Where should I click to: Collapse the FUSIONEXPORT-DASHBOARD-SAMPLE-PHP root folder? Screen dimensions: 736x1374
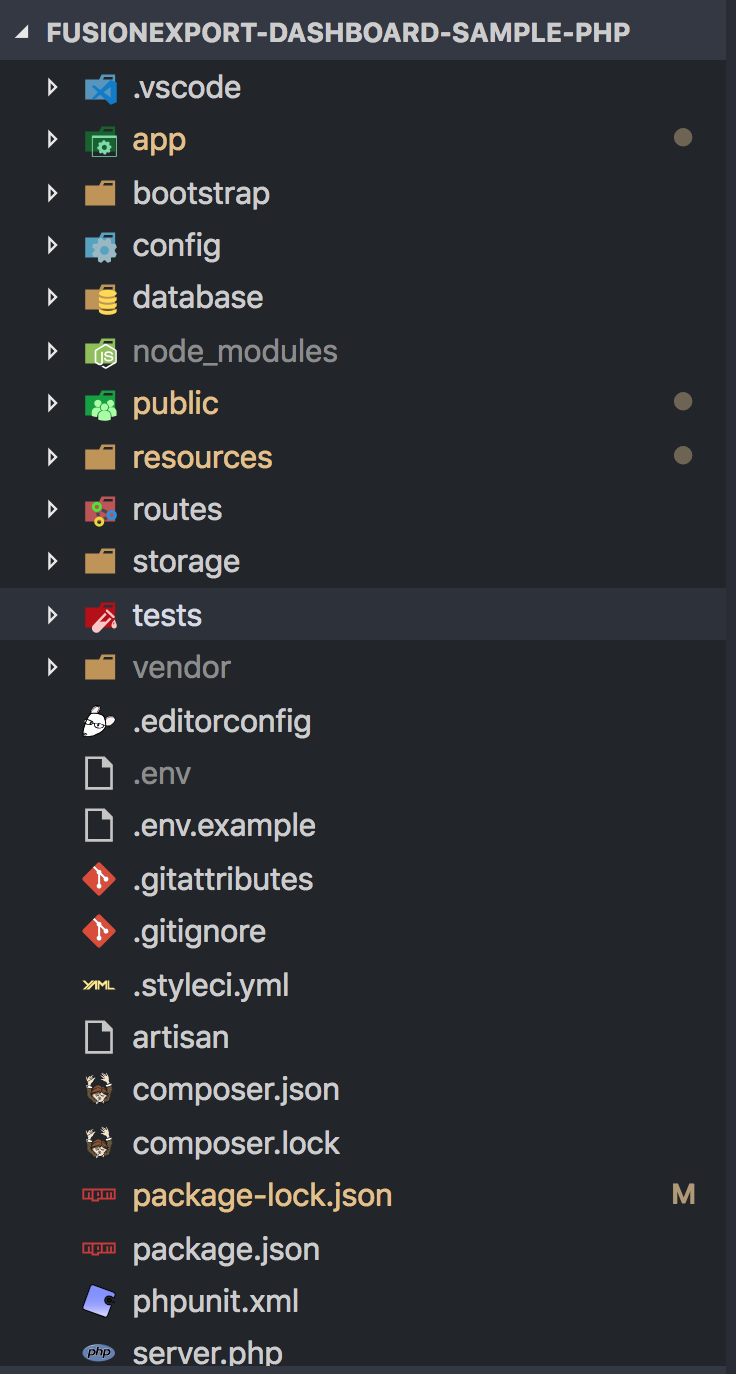(x=22, y=31)
